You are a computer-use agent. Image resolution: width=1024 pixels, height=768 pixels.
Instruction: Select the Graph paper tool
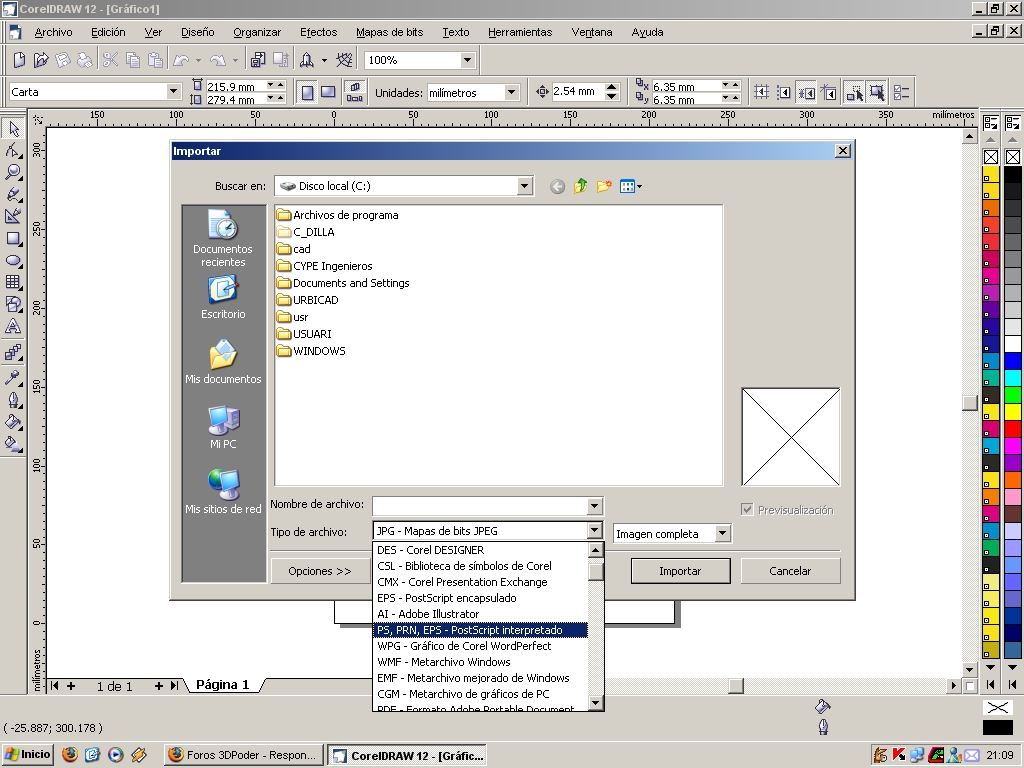[13, 282]
